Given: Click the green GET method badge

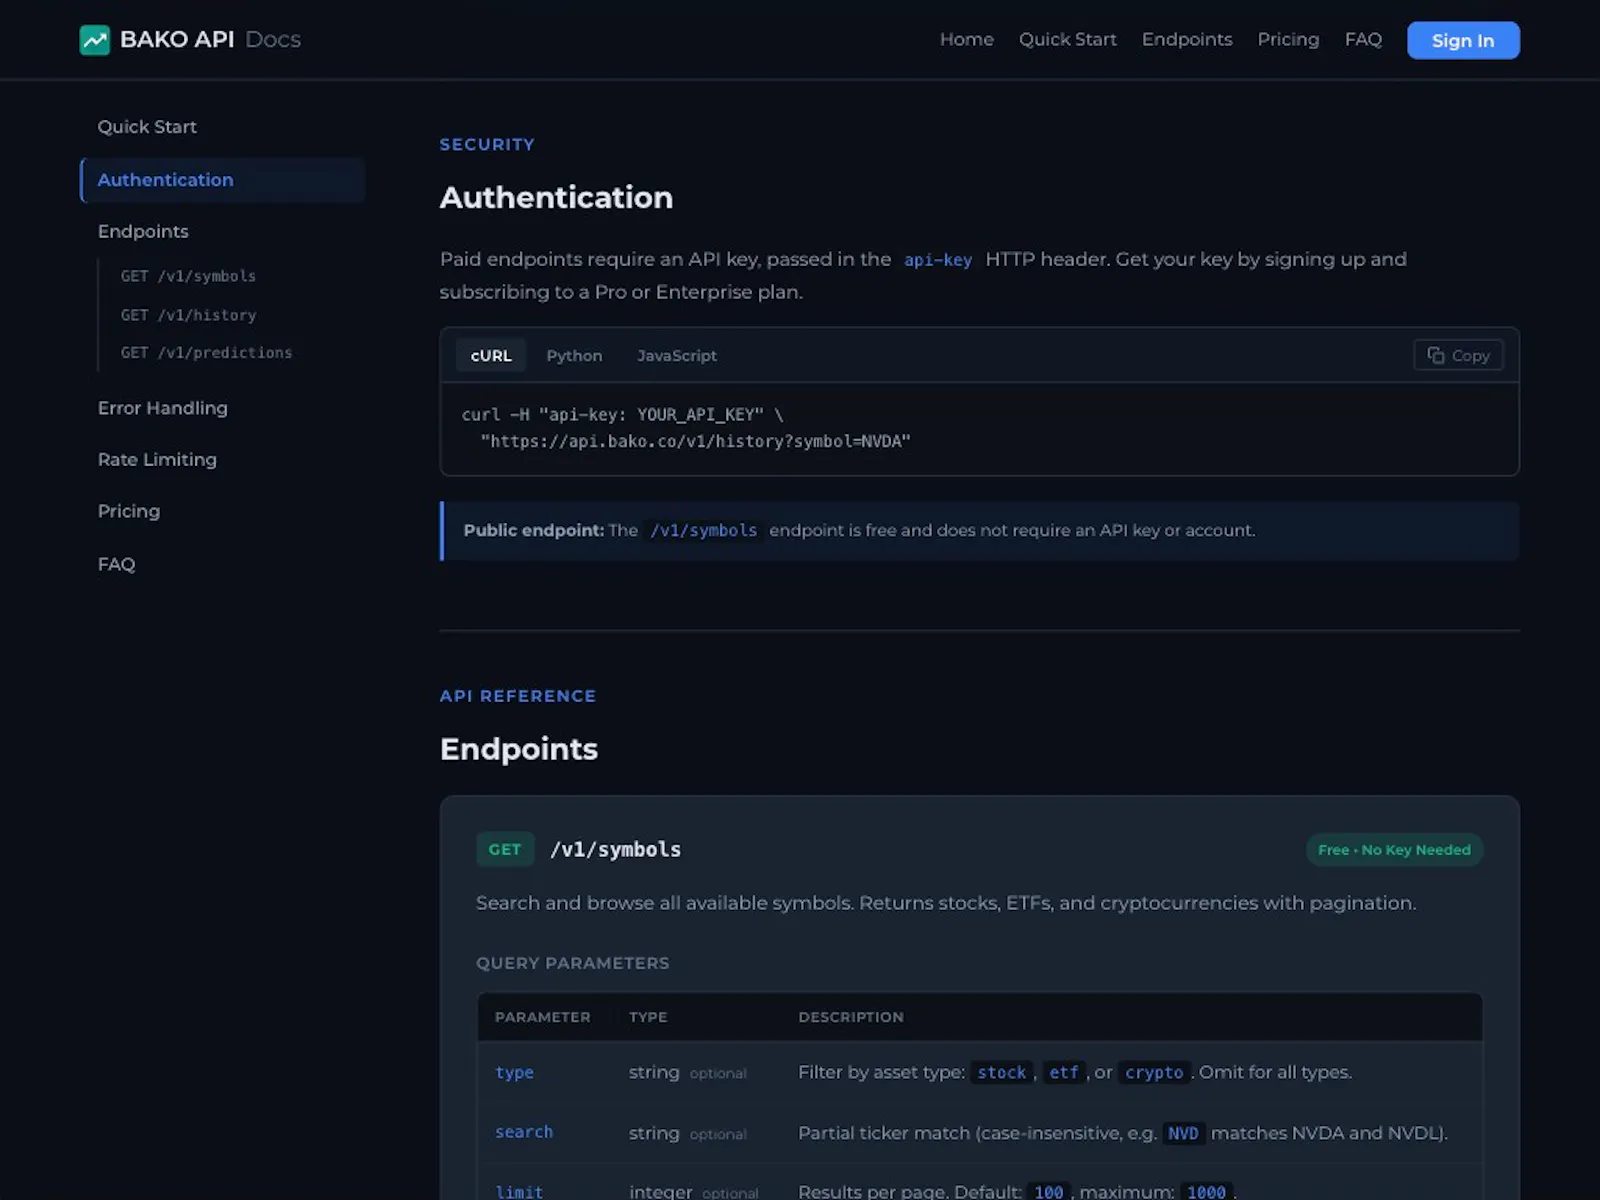Looking at the screenshot, I should coord(505,850).
